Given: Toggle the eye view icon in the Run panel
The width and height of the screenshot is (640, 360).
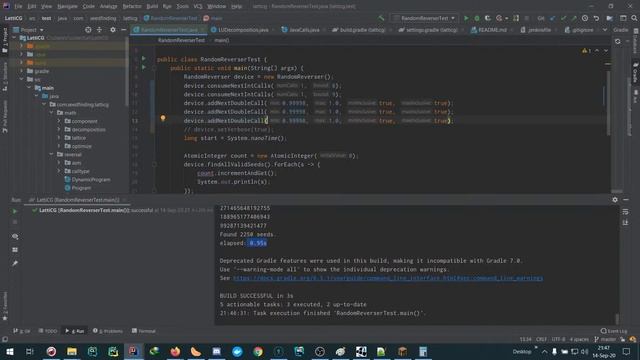Looking at the screenshot, I should (x=15, y=237).
